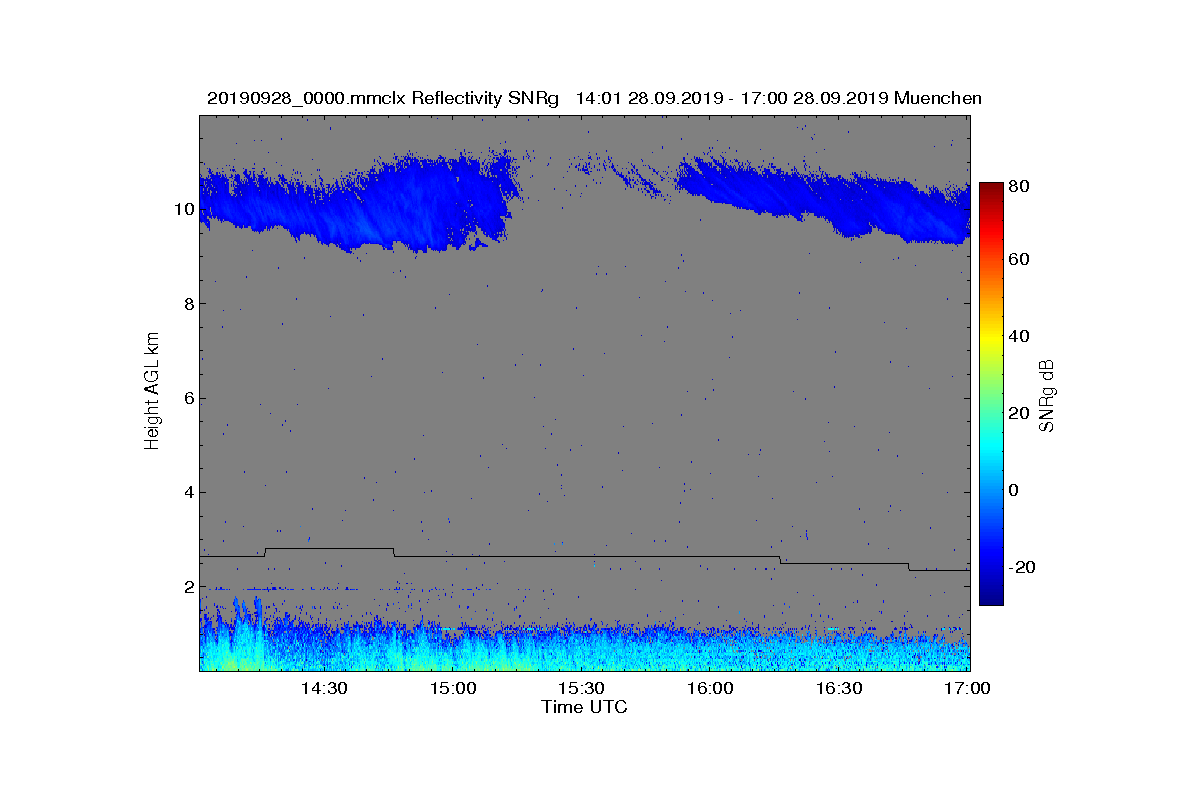The image size is (1200, 800).
Task: Click the height tick label 2
Action: (x=188, y=587)
